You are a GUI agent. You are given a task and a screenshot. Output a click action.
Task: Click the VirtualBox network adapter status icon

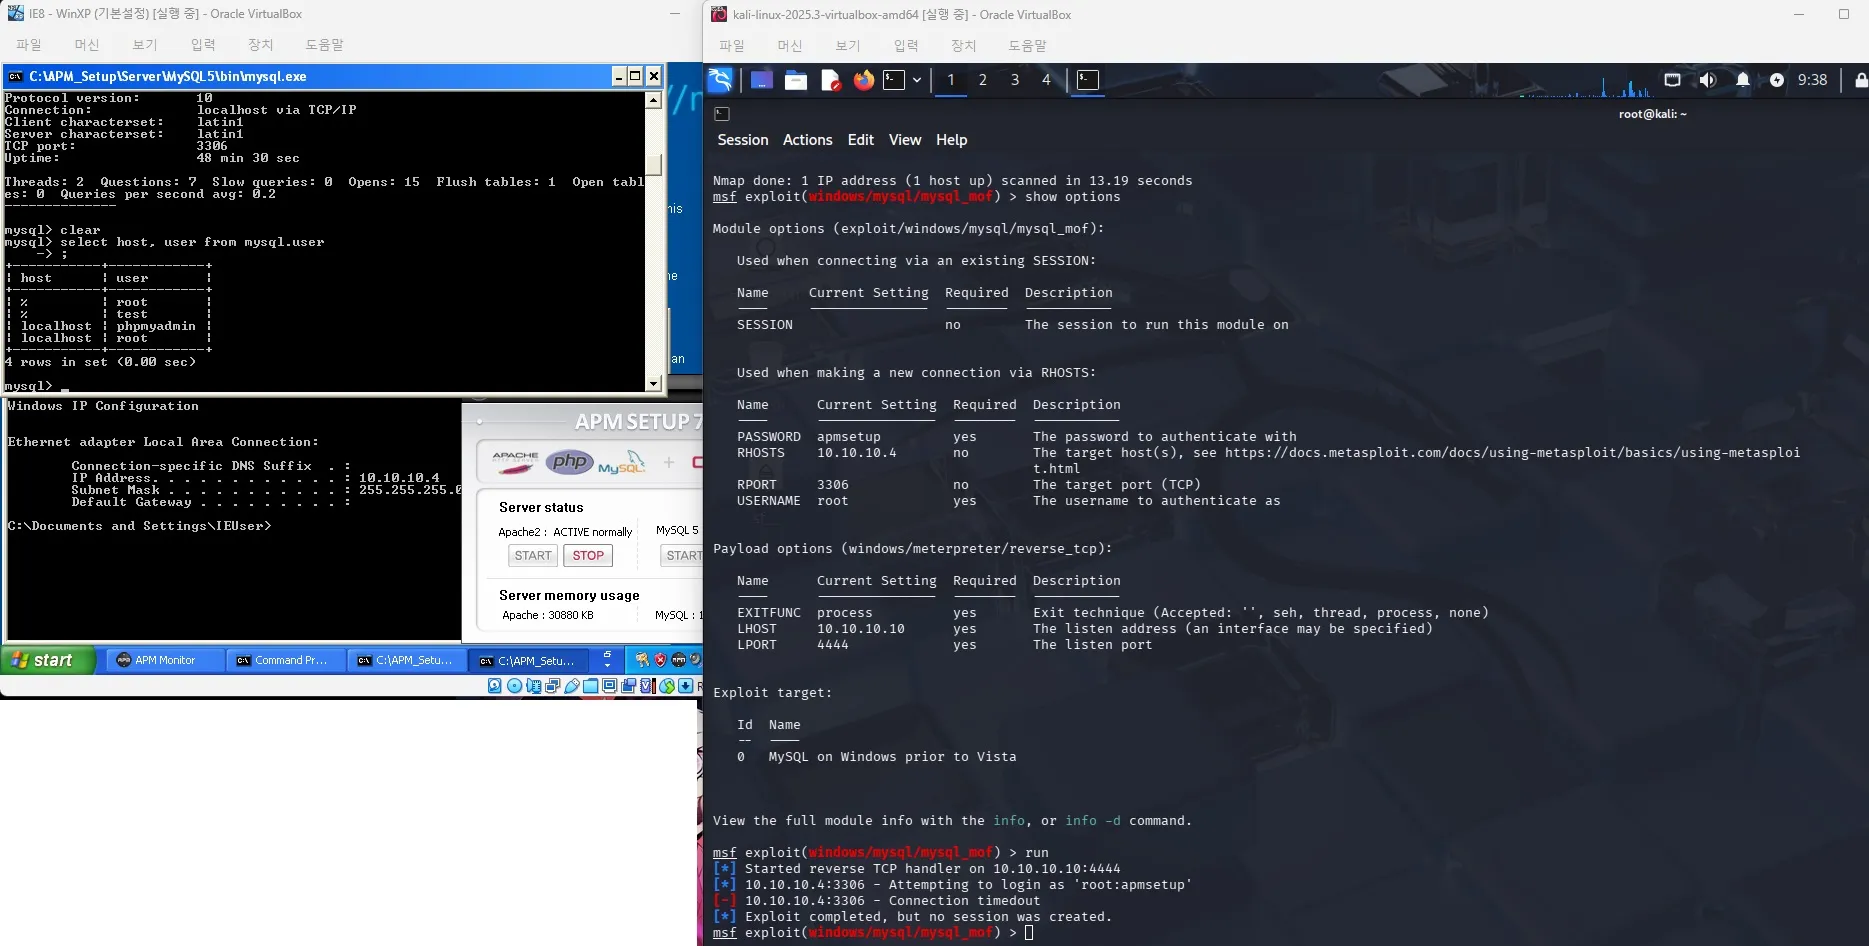pyautogui.click(x=553, y=686)
